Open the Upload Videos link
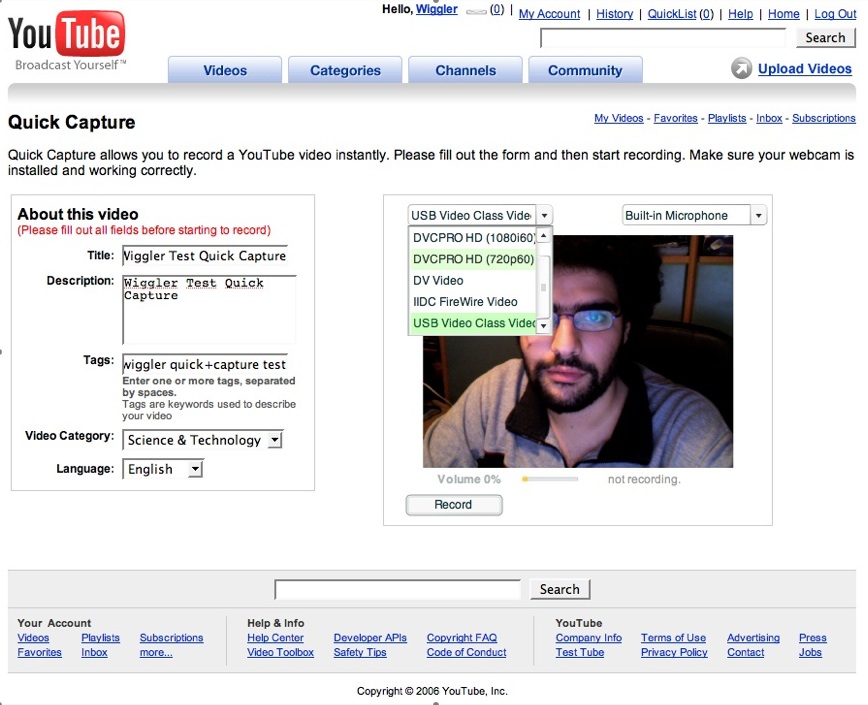 (805, 69)
